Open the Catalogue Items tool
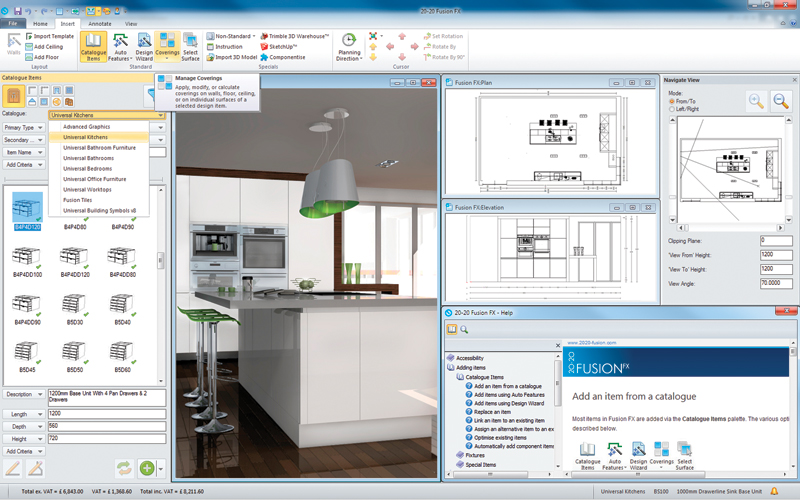The image size is (800, 500). tap(93, 47)
